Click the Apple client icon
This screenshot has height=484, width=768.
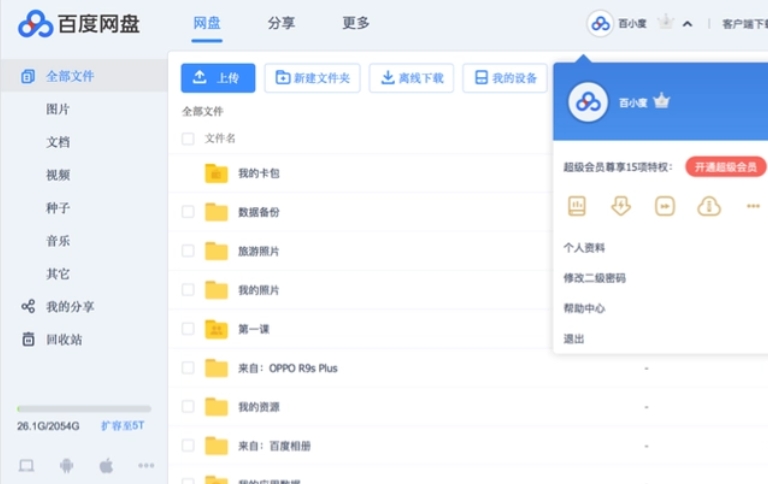coord(106,465)
